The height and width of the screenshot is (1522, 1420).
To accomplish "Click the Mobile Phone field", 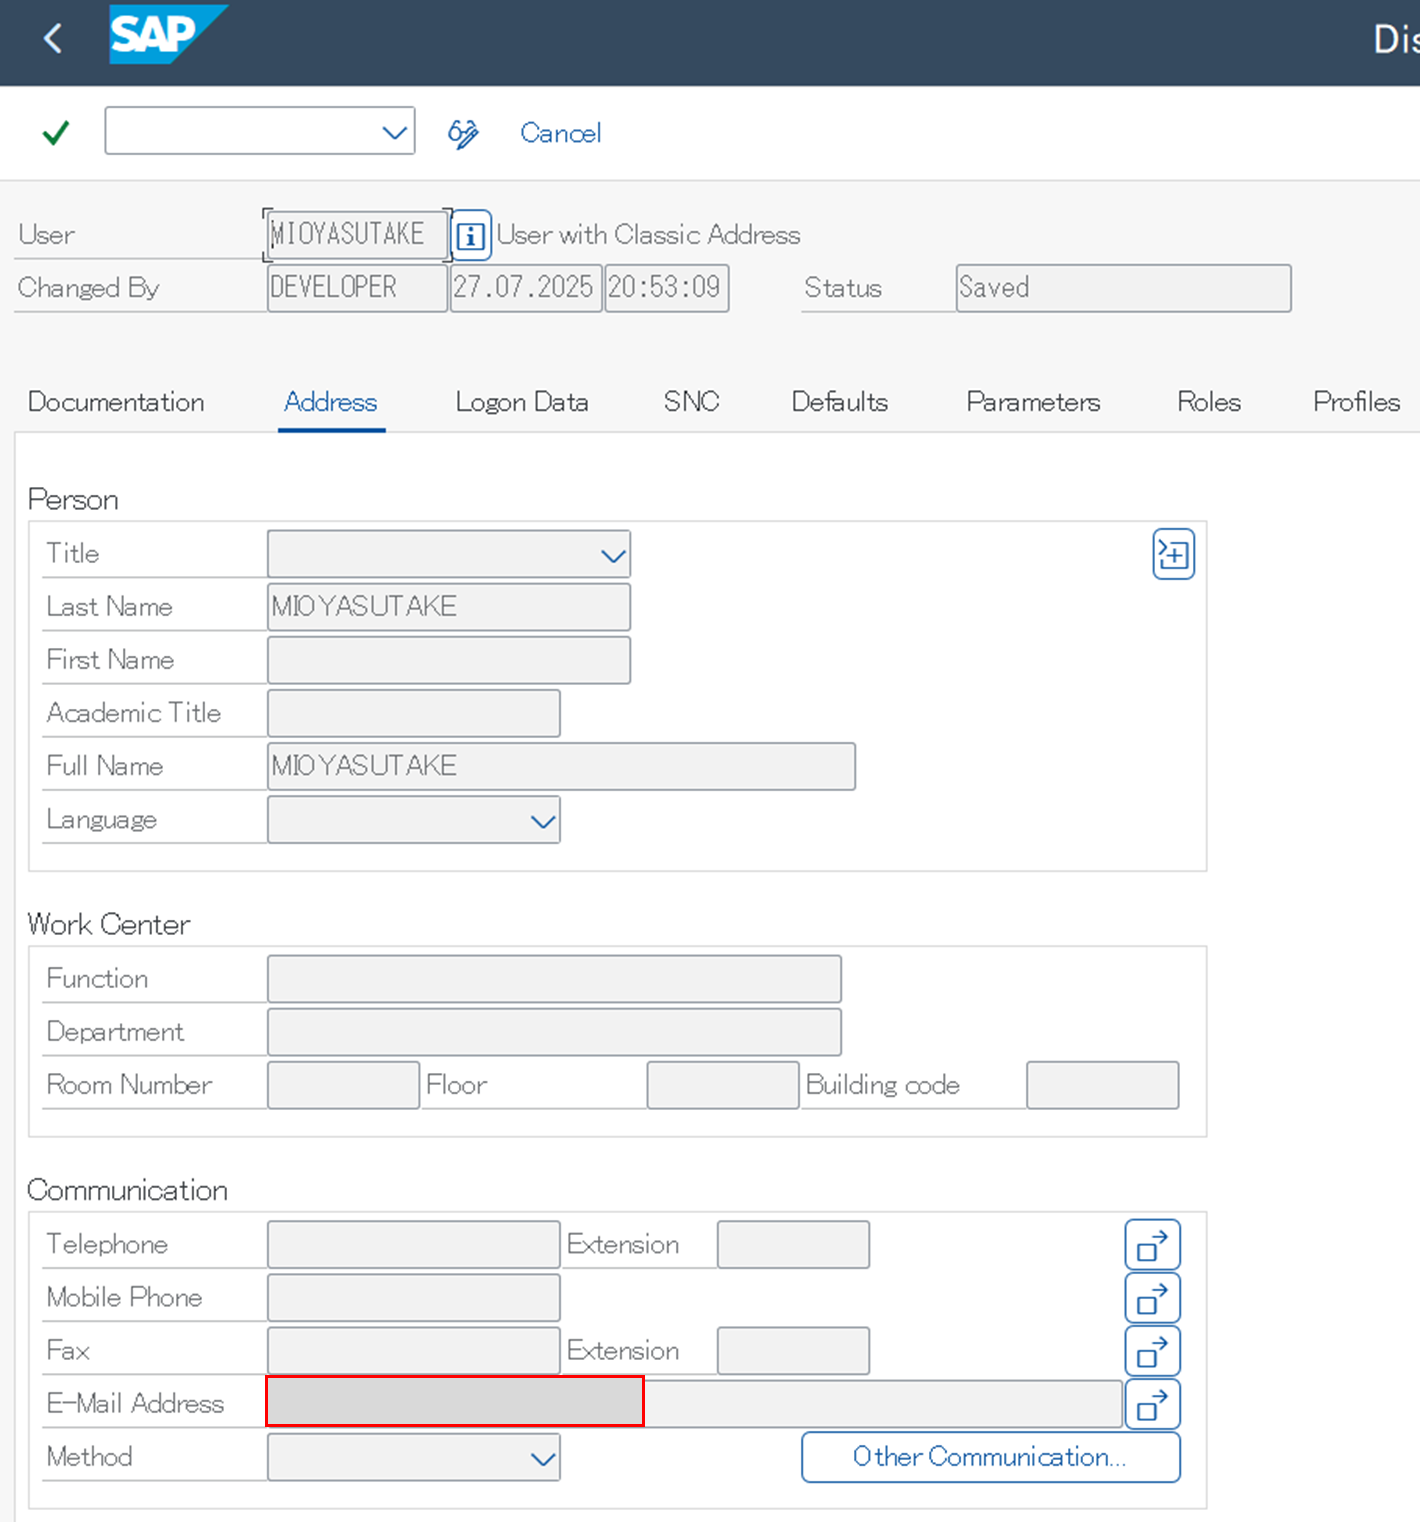I will tap(414, 1298).
